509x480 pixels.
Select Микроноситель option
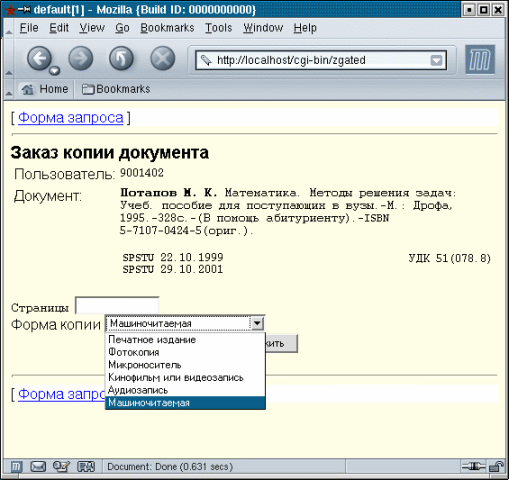tap(185, 365)
